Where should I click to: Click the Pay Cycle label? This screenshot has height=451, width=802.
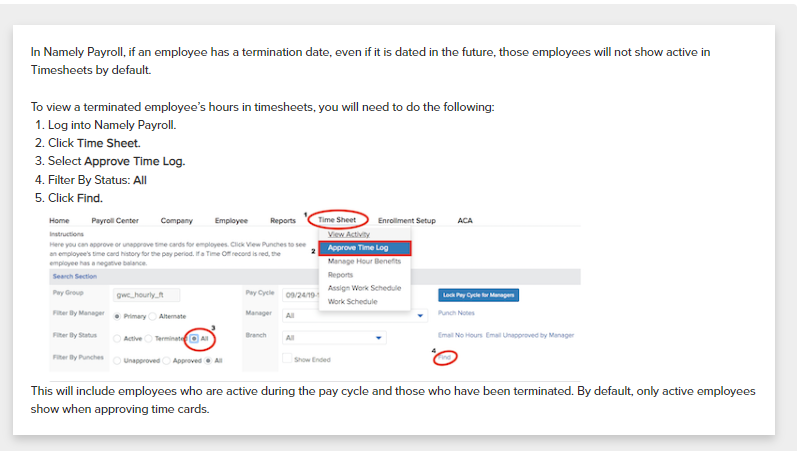(x=260, y=293)
